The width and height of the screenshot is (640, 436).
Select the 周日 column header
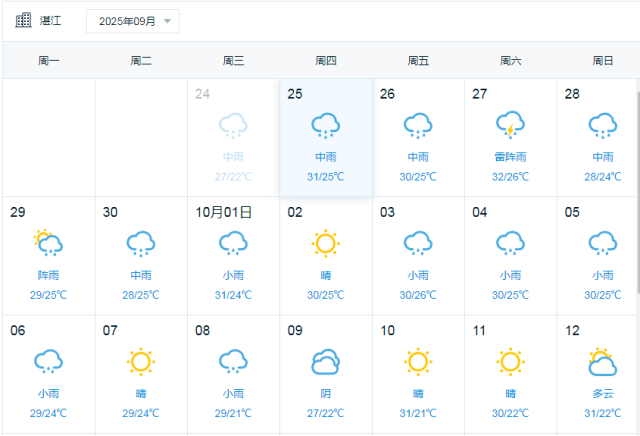click(602, 61)
